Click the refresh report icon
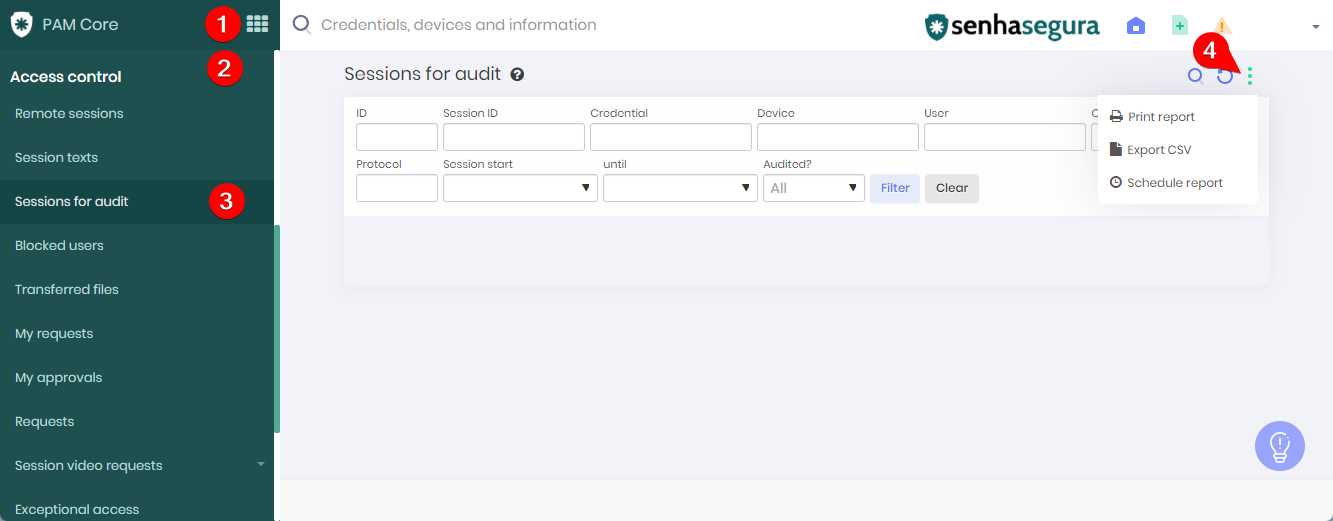Viewport: 1333px width, 521px height. point(1224,76)
